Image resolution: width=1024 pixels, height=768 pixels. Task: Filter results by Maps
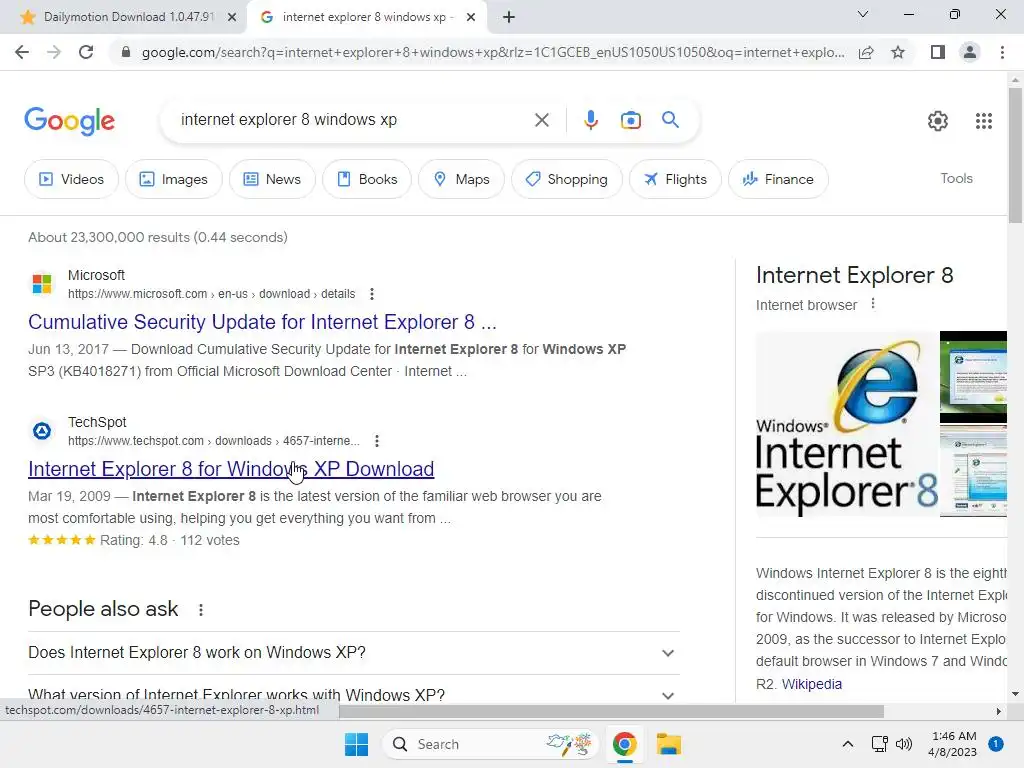pos(461,179)
